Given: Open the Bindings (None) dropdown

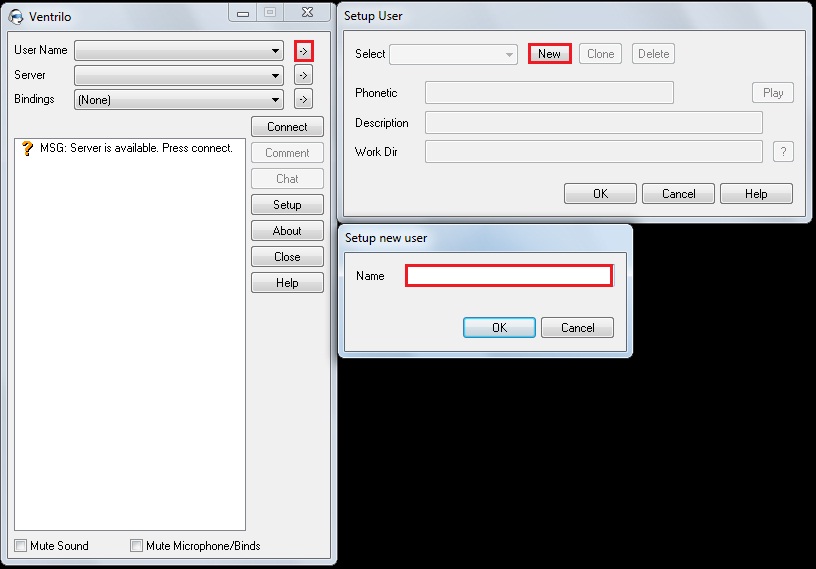Looking at the screenshot, I should click(179, 99).
